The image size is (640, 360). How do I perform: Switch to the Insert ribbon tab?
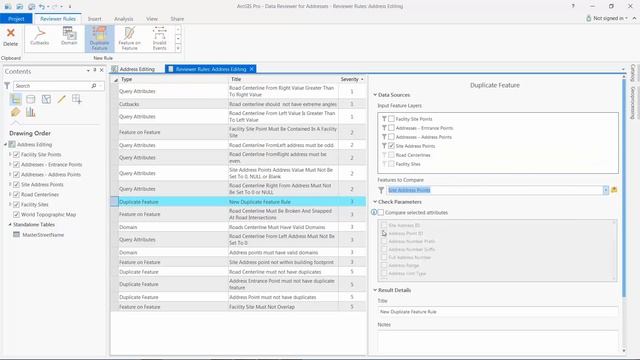[x=94, y=19]
